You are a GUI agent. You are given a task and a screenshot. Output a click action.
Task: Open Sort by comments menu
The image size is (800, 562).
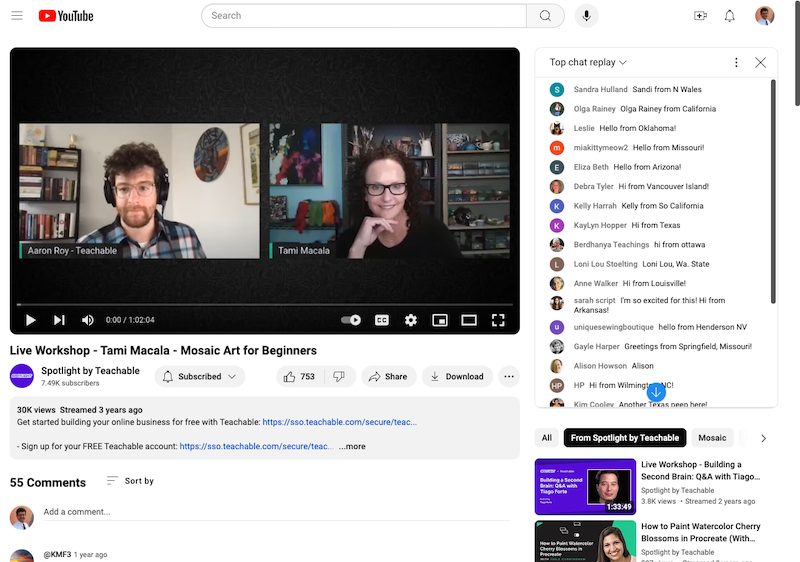coord(130,481)
